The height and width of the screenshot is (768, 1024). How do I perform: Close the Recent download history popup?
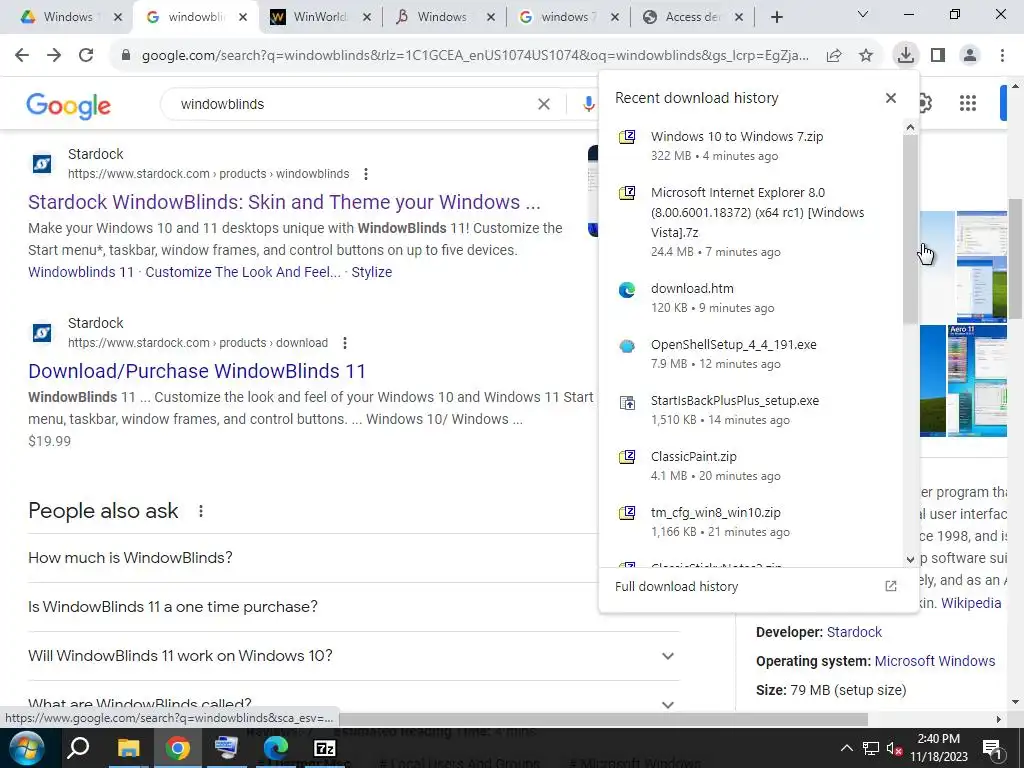[x=891, y=98]
